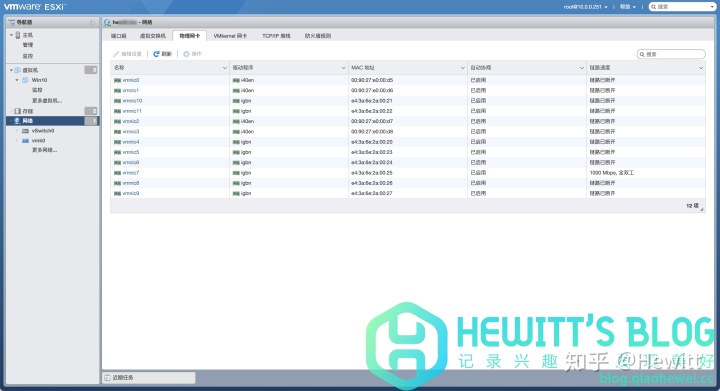Open the root@10.0.0.251 user dropdown
Viewport: 720px width, 391px height.
(585, 7)
